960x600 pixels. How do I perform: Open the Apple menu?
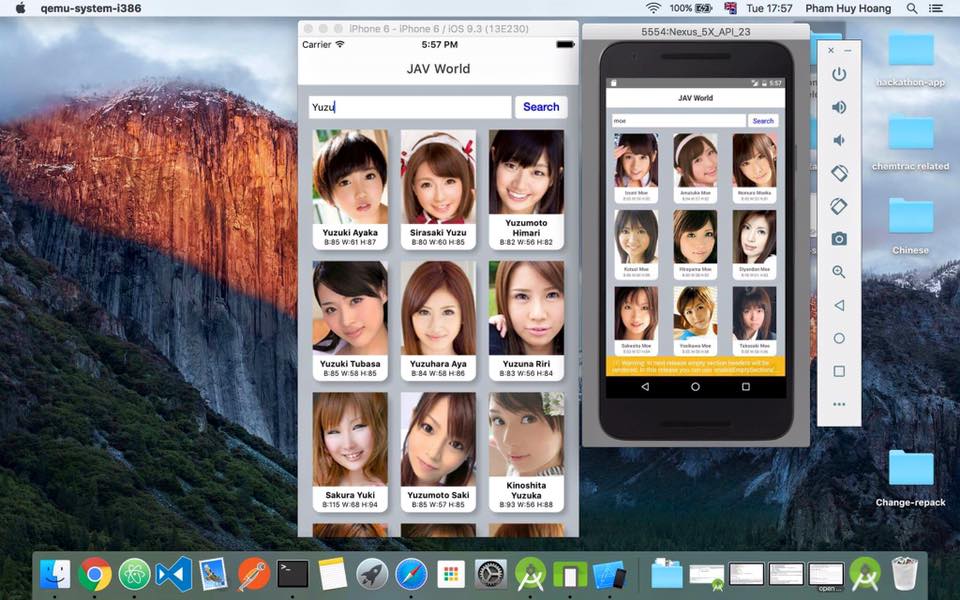click(20, 8)
